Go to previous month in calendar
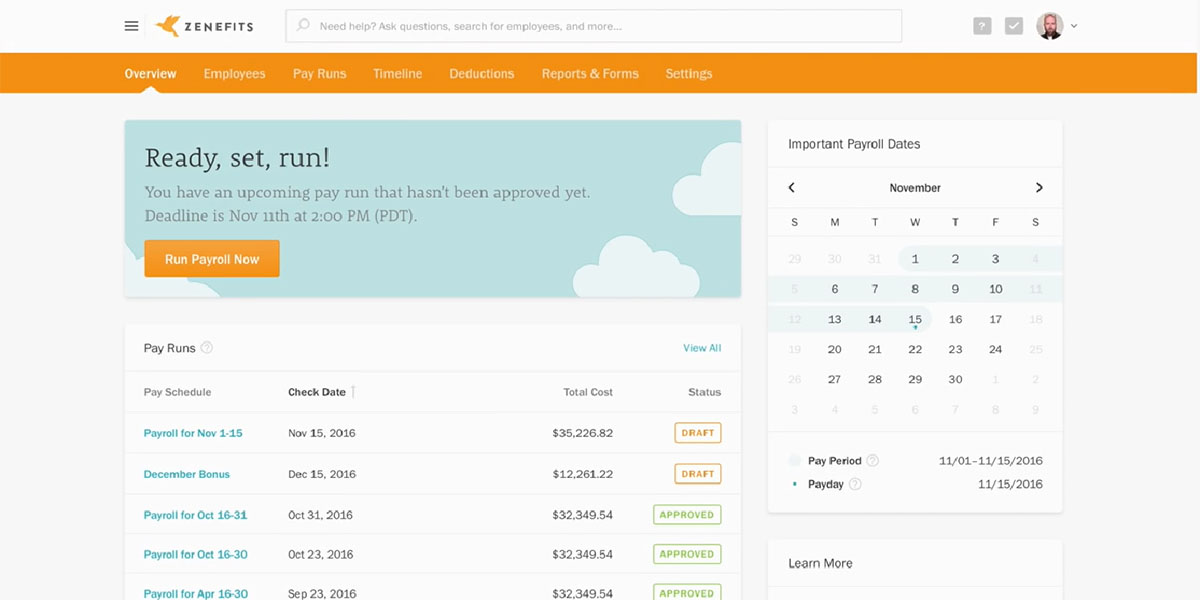This screenshot has height=600, width=1200. [x=792, y=188]
